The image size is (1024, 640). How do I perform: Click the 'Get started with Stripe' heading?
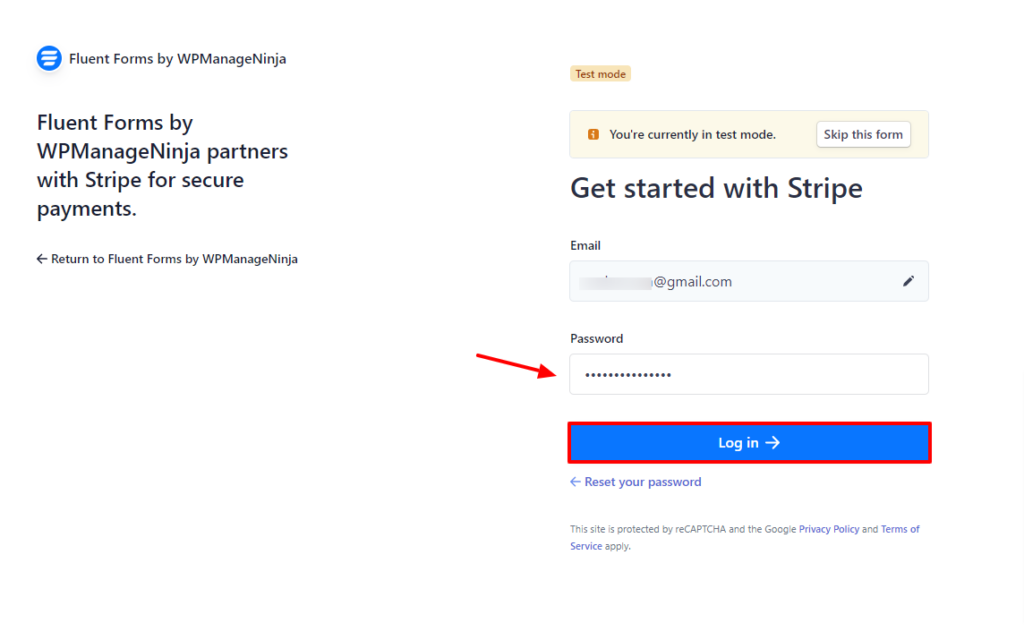pos(716,188)
